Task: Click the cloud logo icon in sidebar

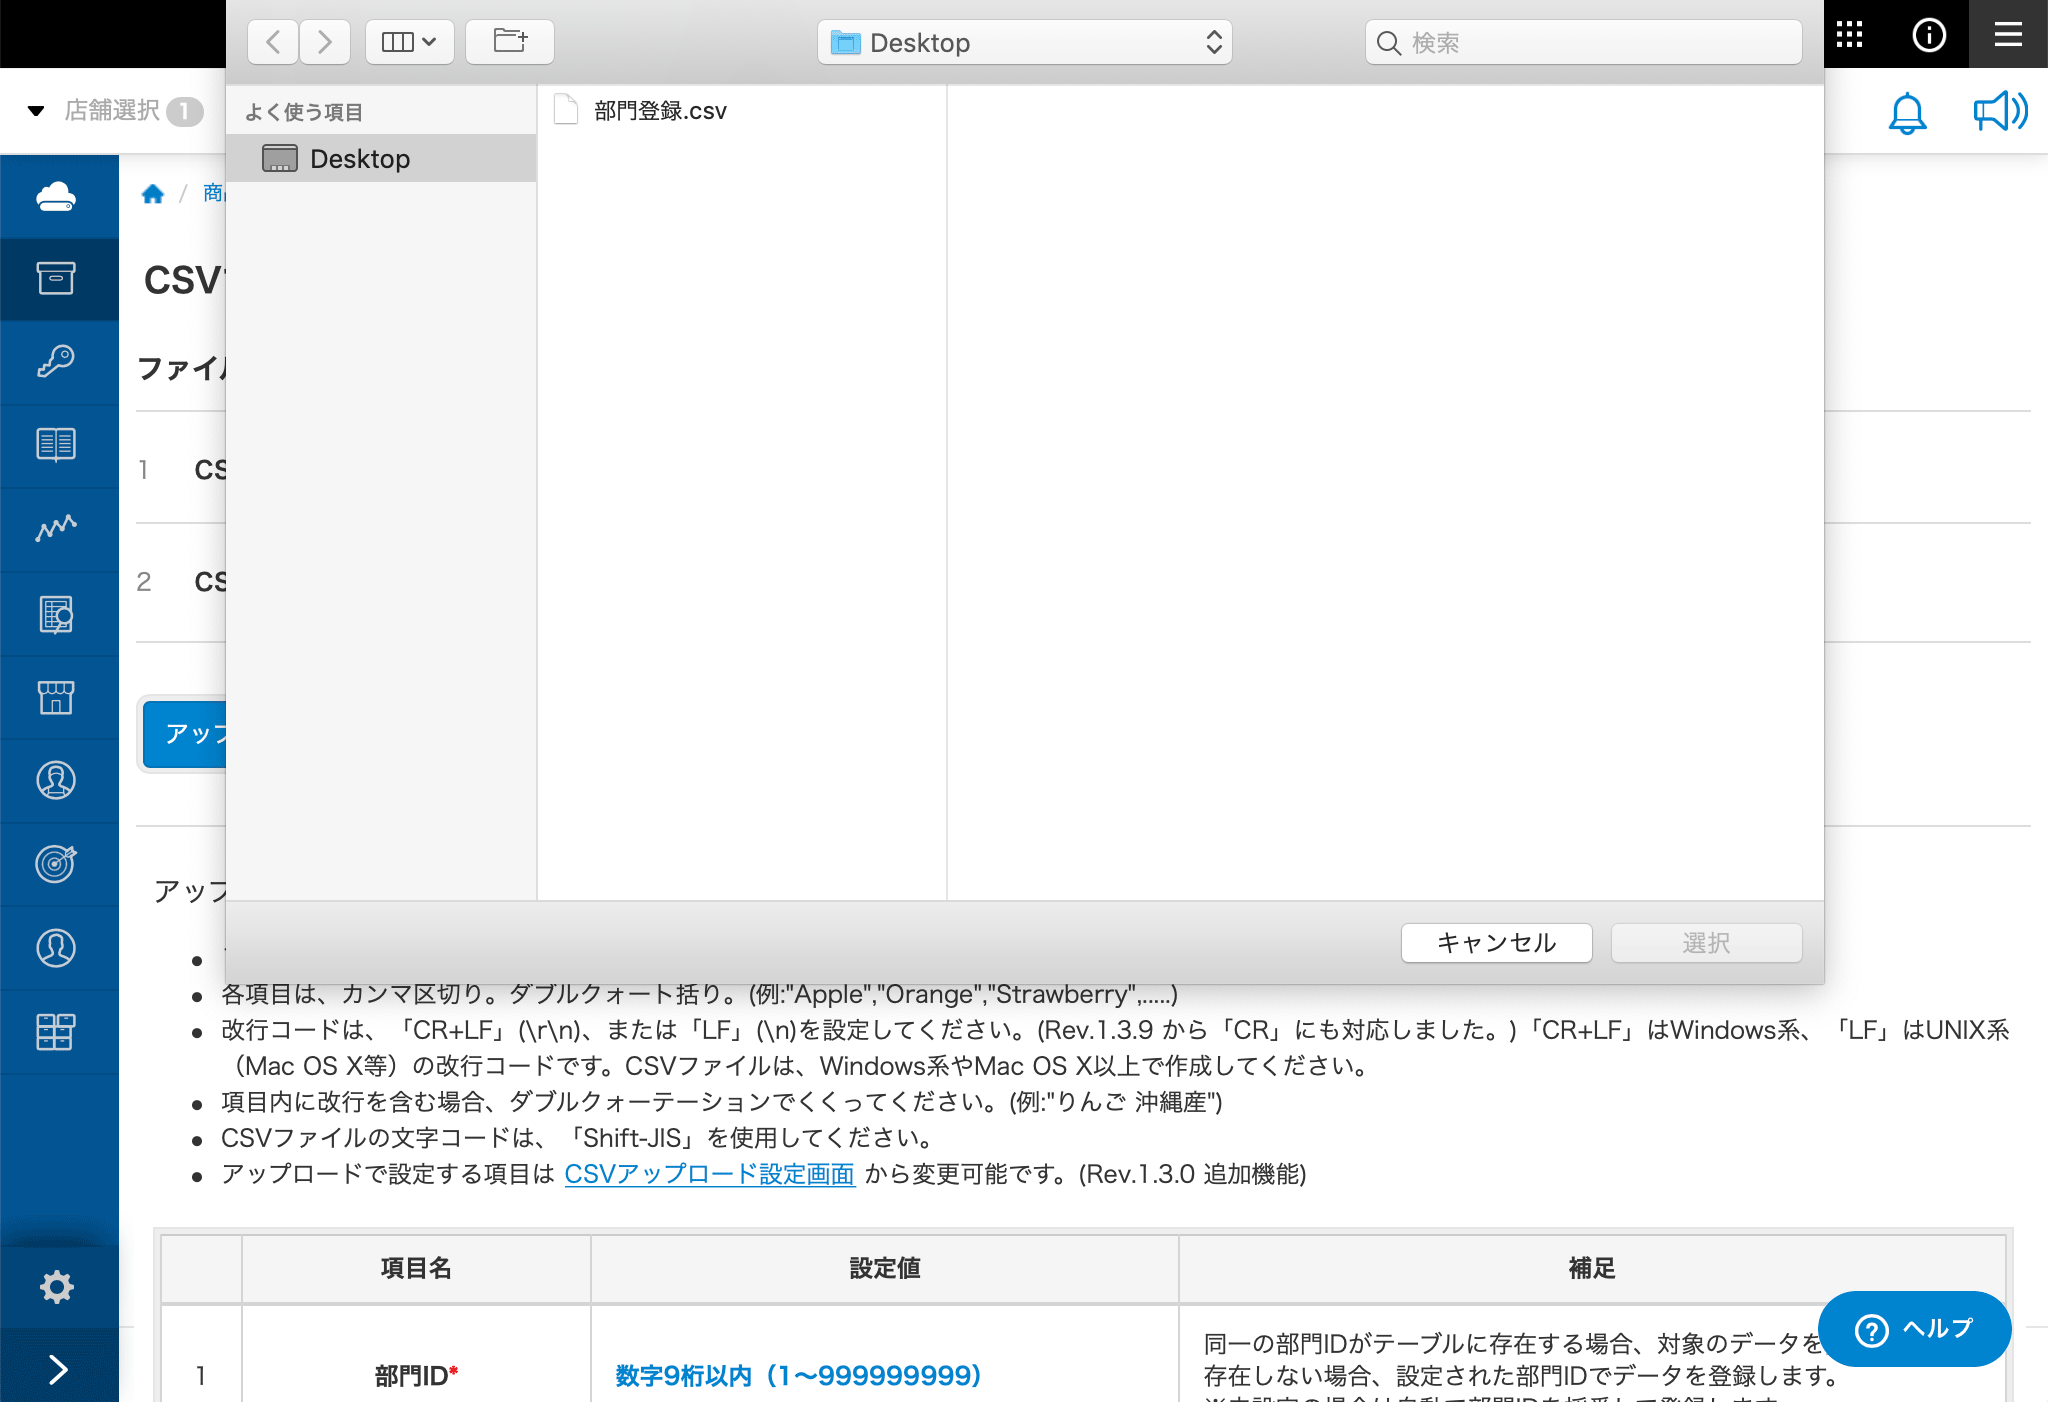Action: click(x=57, y=196)
